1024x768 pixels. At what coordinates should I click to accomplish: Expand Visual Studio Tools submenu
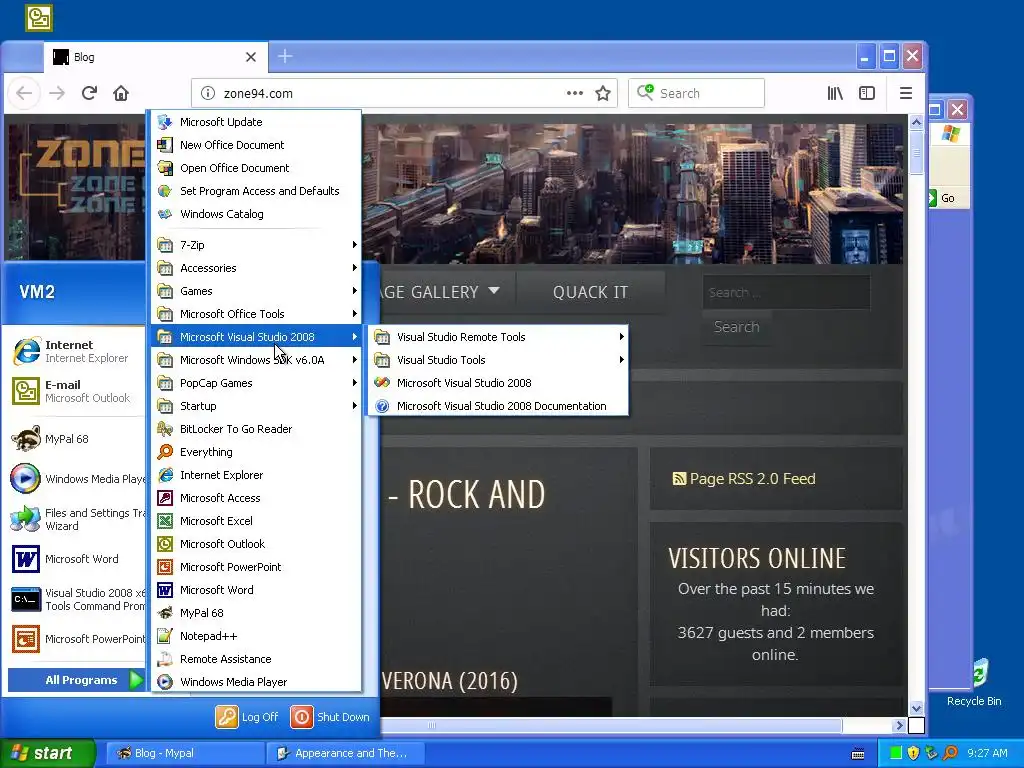point(498,360)
